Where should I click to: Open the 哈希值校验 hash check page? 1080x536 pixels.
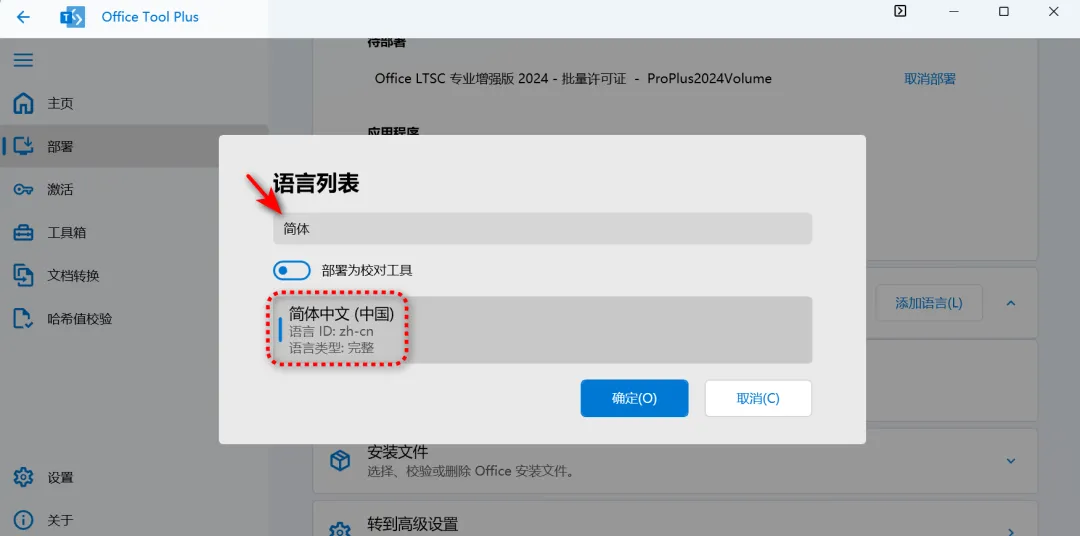pos(134,318)
